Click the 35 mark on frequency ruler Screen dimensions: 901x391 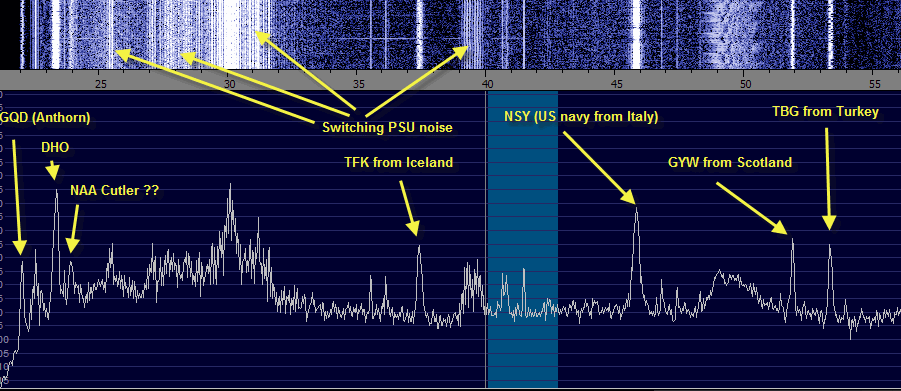click(x=357, y=84)
